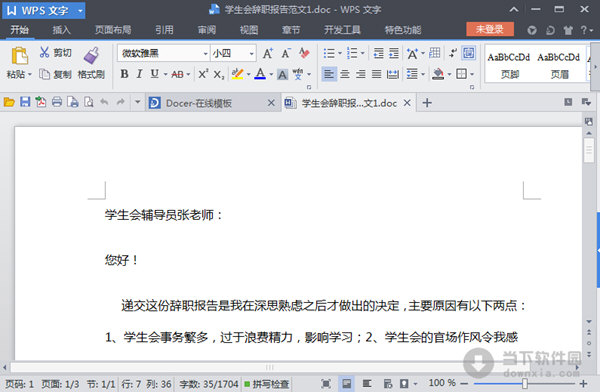The height and width of the screenshot is (392, 600).
Task: Decrease font size with A- icon
Action: coord(286,53)
